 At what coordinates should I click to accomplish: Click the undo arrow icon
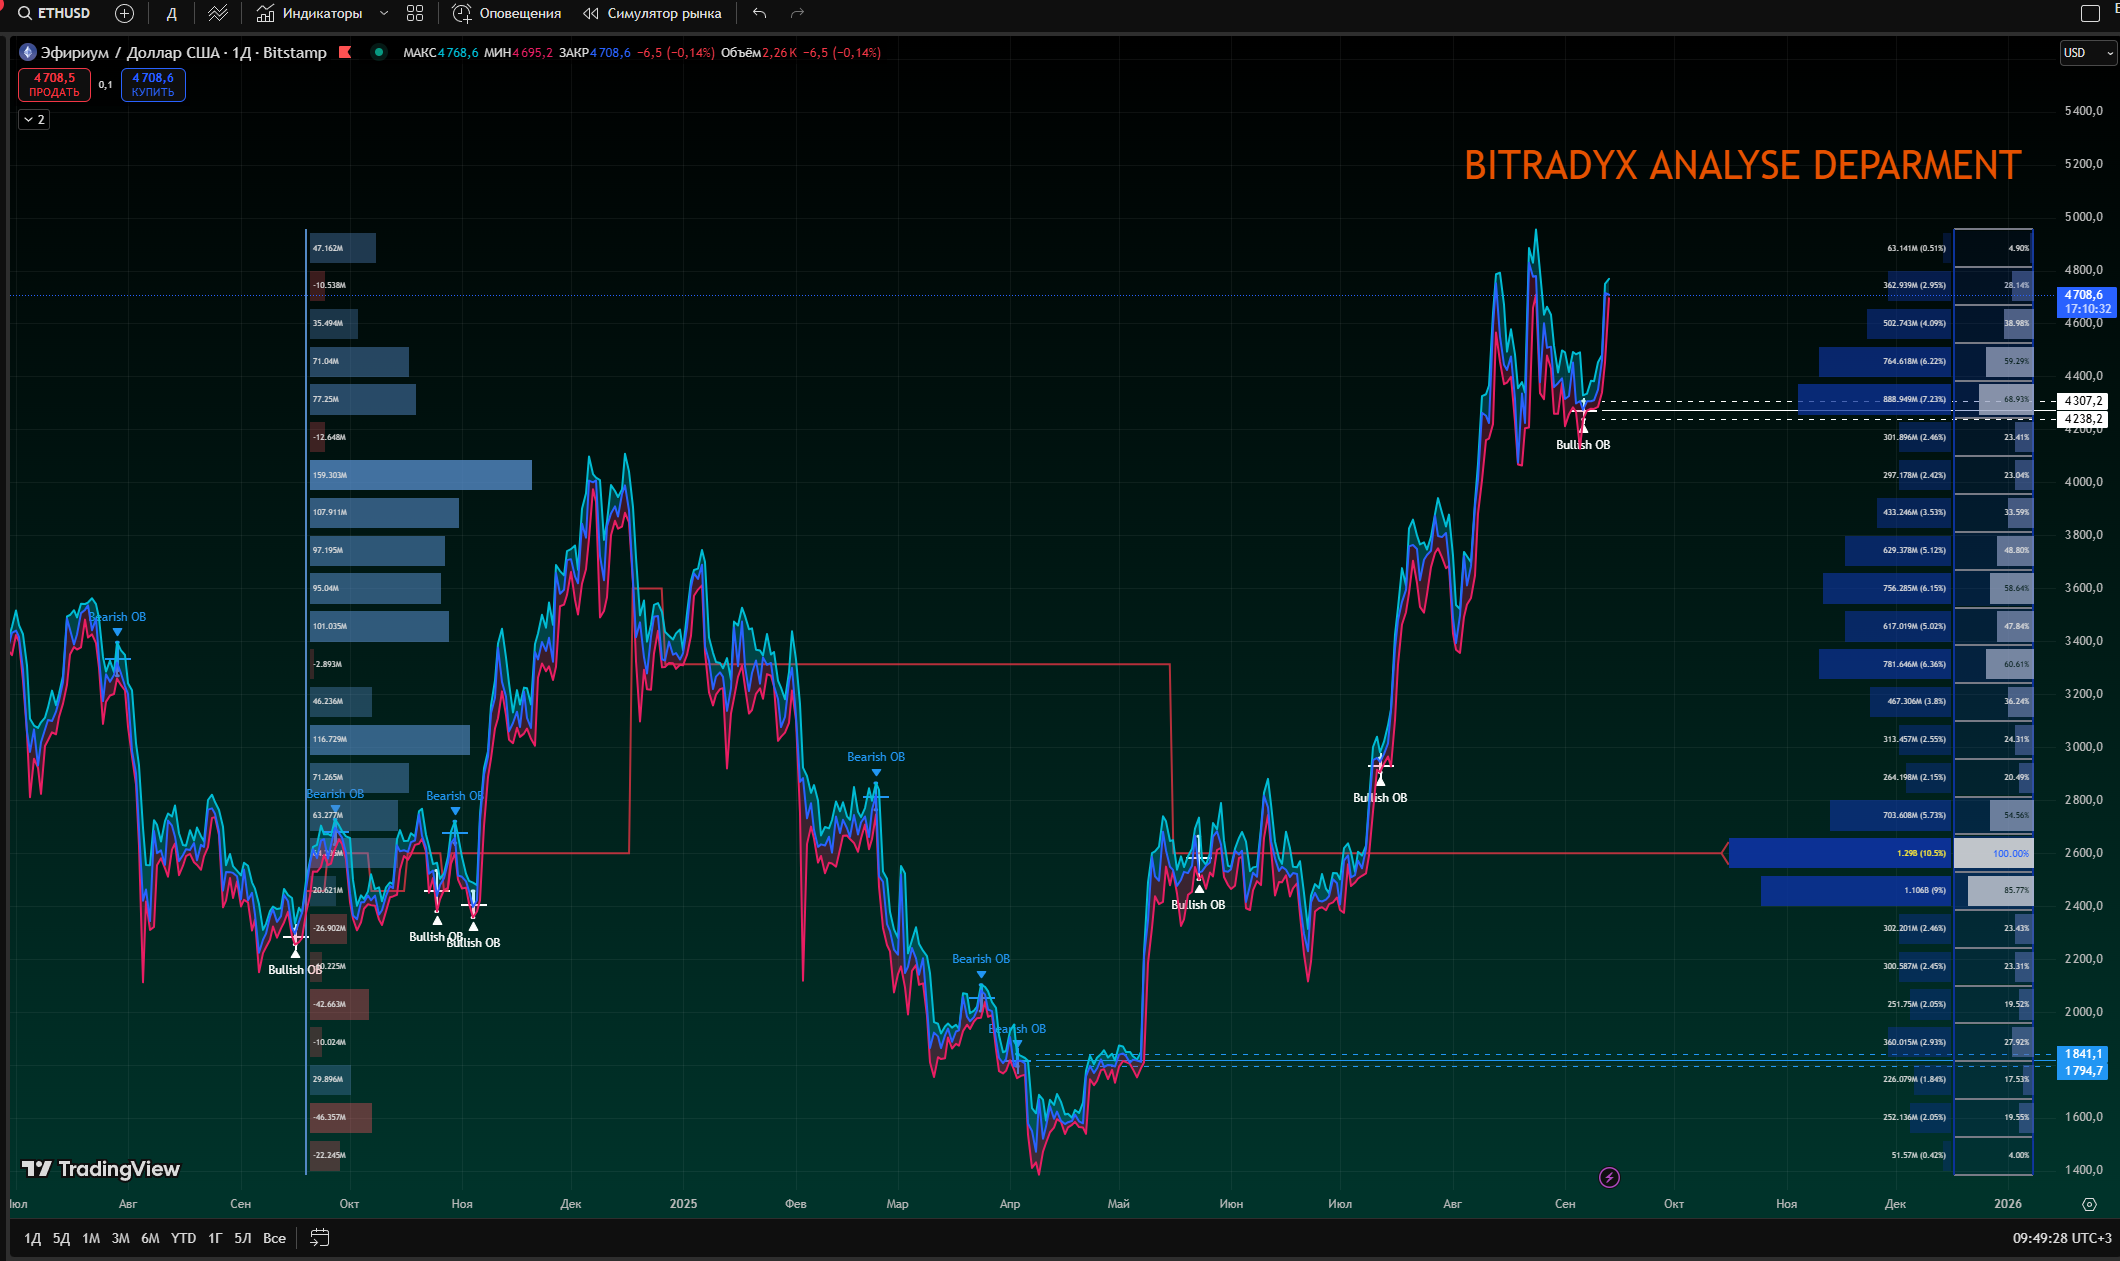[x=760, y=13]
